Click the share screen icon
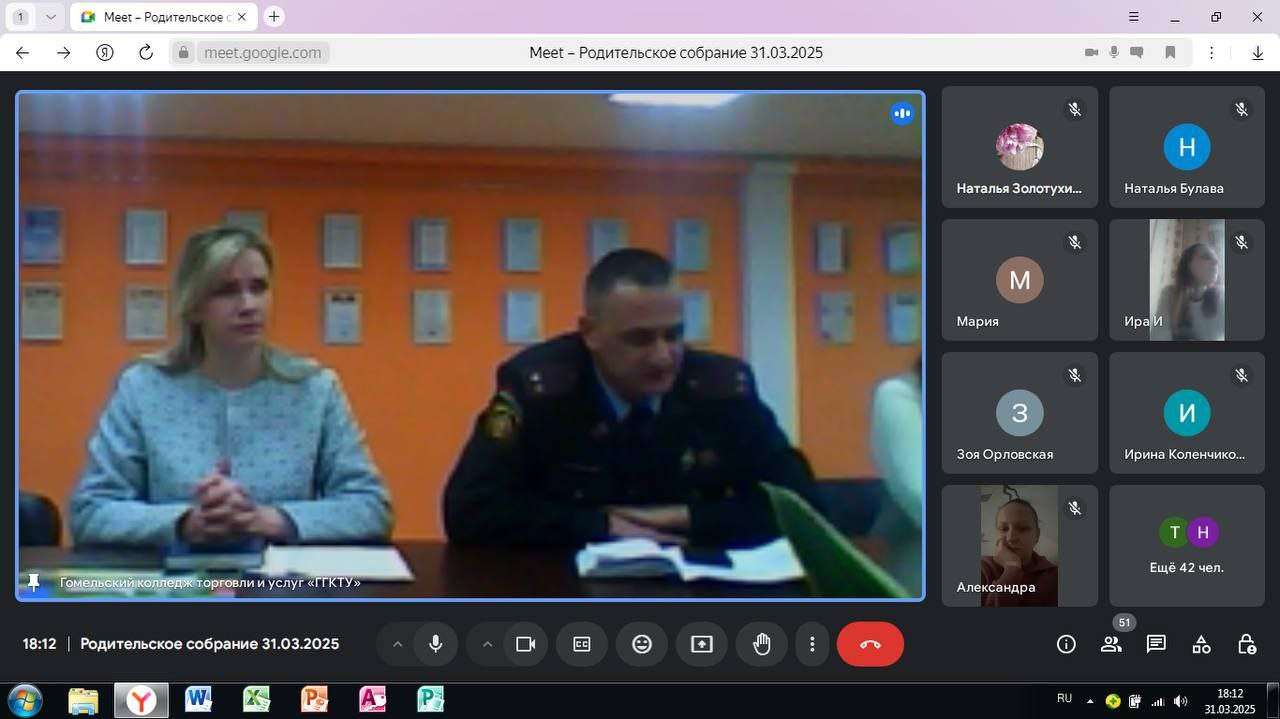 (x=702, y=644)
